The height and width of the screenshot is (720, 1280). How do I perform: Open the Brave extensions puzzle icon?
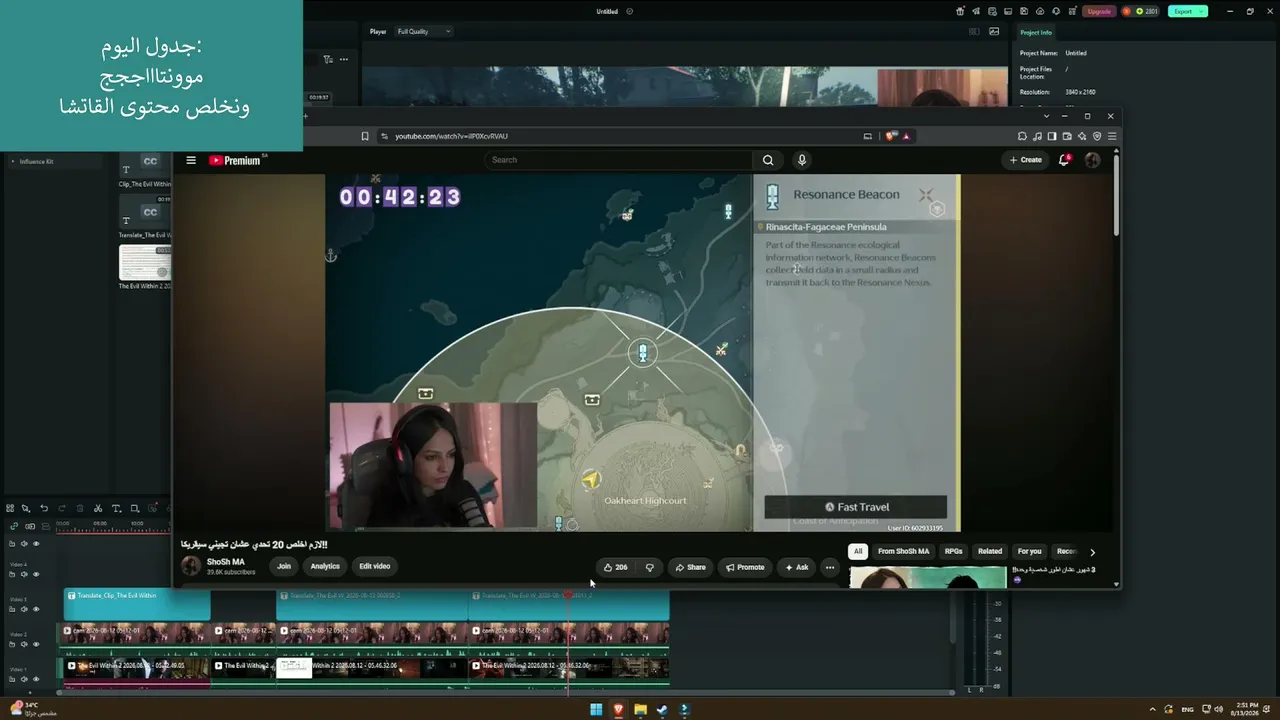(1022, 136)
